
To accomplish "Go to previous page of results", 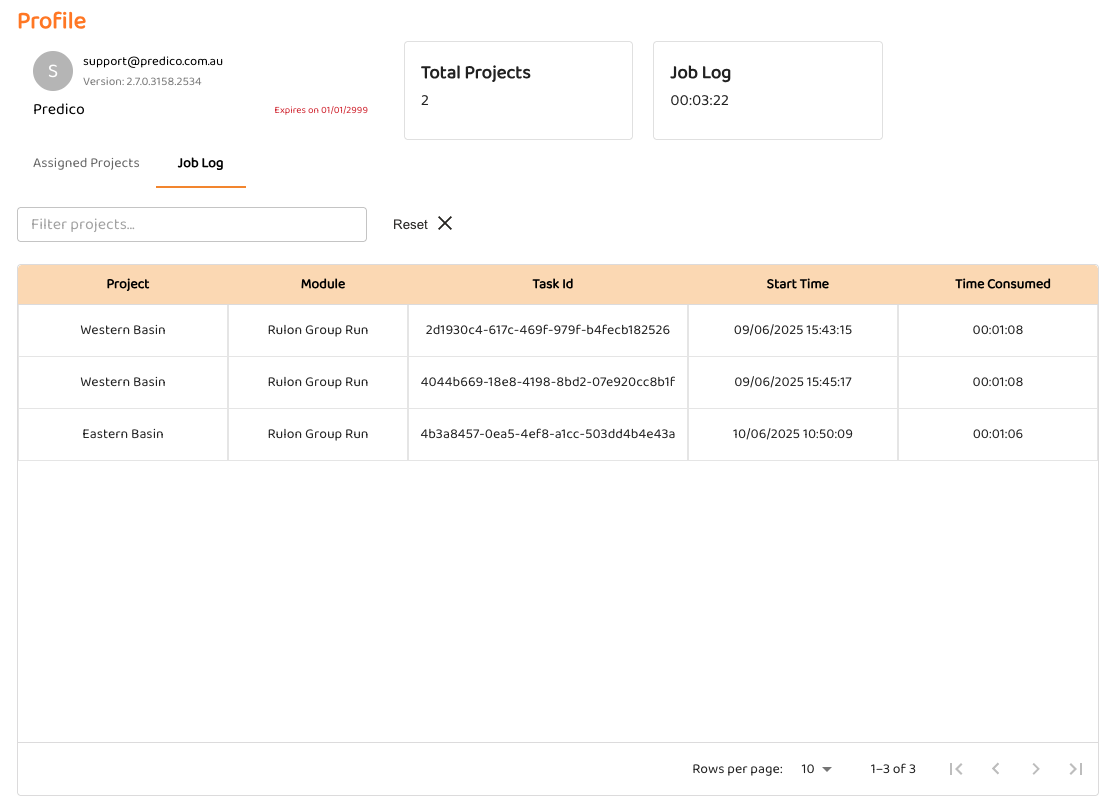I will pyautogui.click(x=996, y=769).
